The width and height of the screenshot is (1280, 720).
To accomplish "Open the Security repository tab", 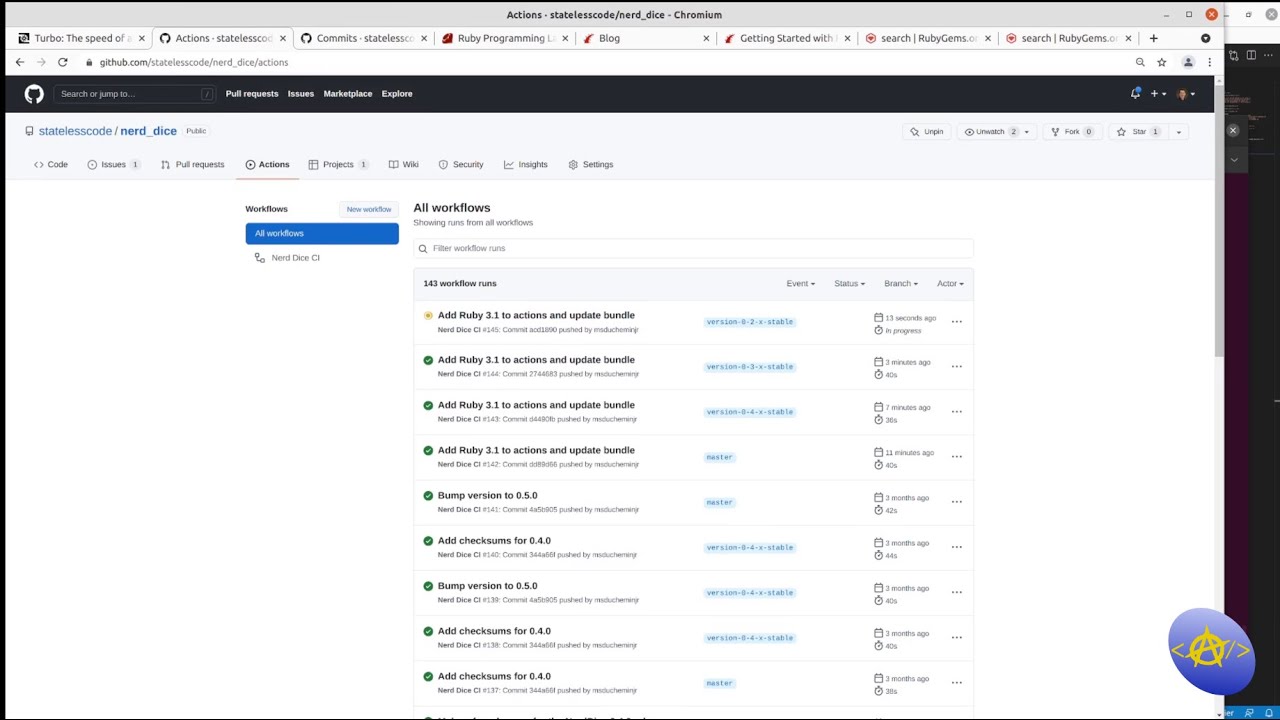I will pyautogui.click(x=461, y=164).
